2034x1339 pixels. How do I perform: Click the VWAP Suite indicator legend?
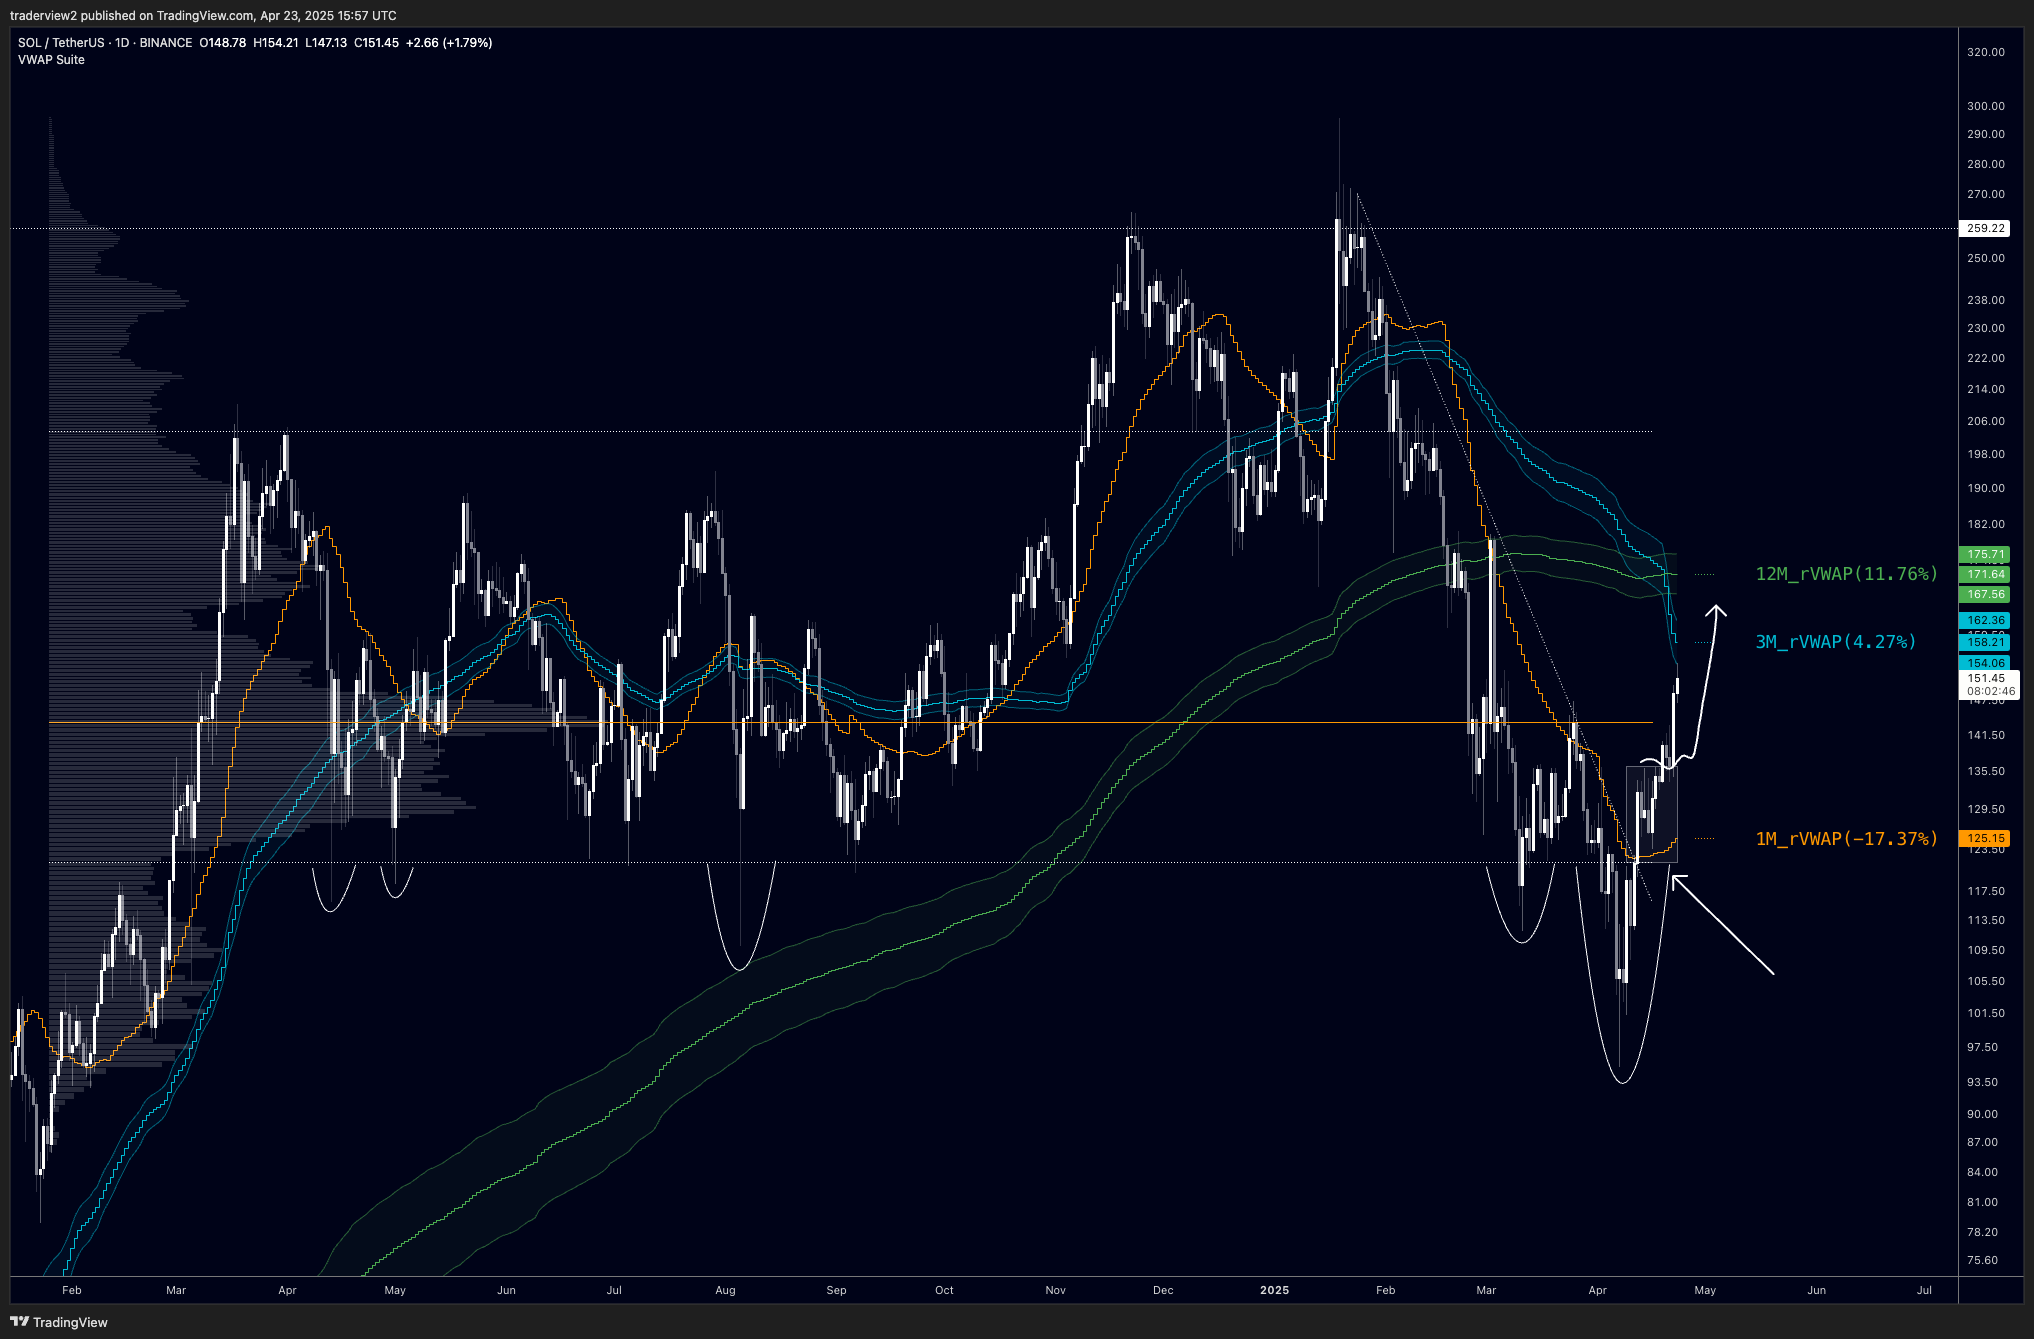[51, 60]
